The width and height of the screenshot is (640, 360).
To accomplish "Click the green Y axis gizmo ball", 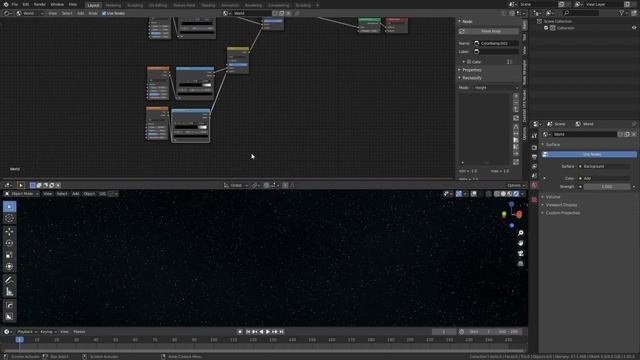I will point(504,215).
